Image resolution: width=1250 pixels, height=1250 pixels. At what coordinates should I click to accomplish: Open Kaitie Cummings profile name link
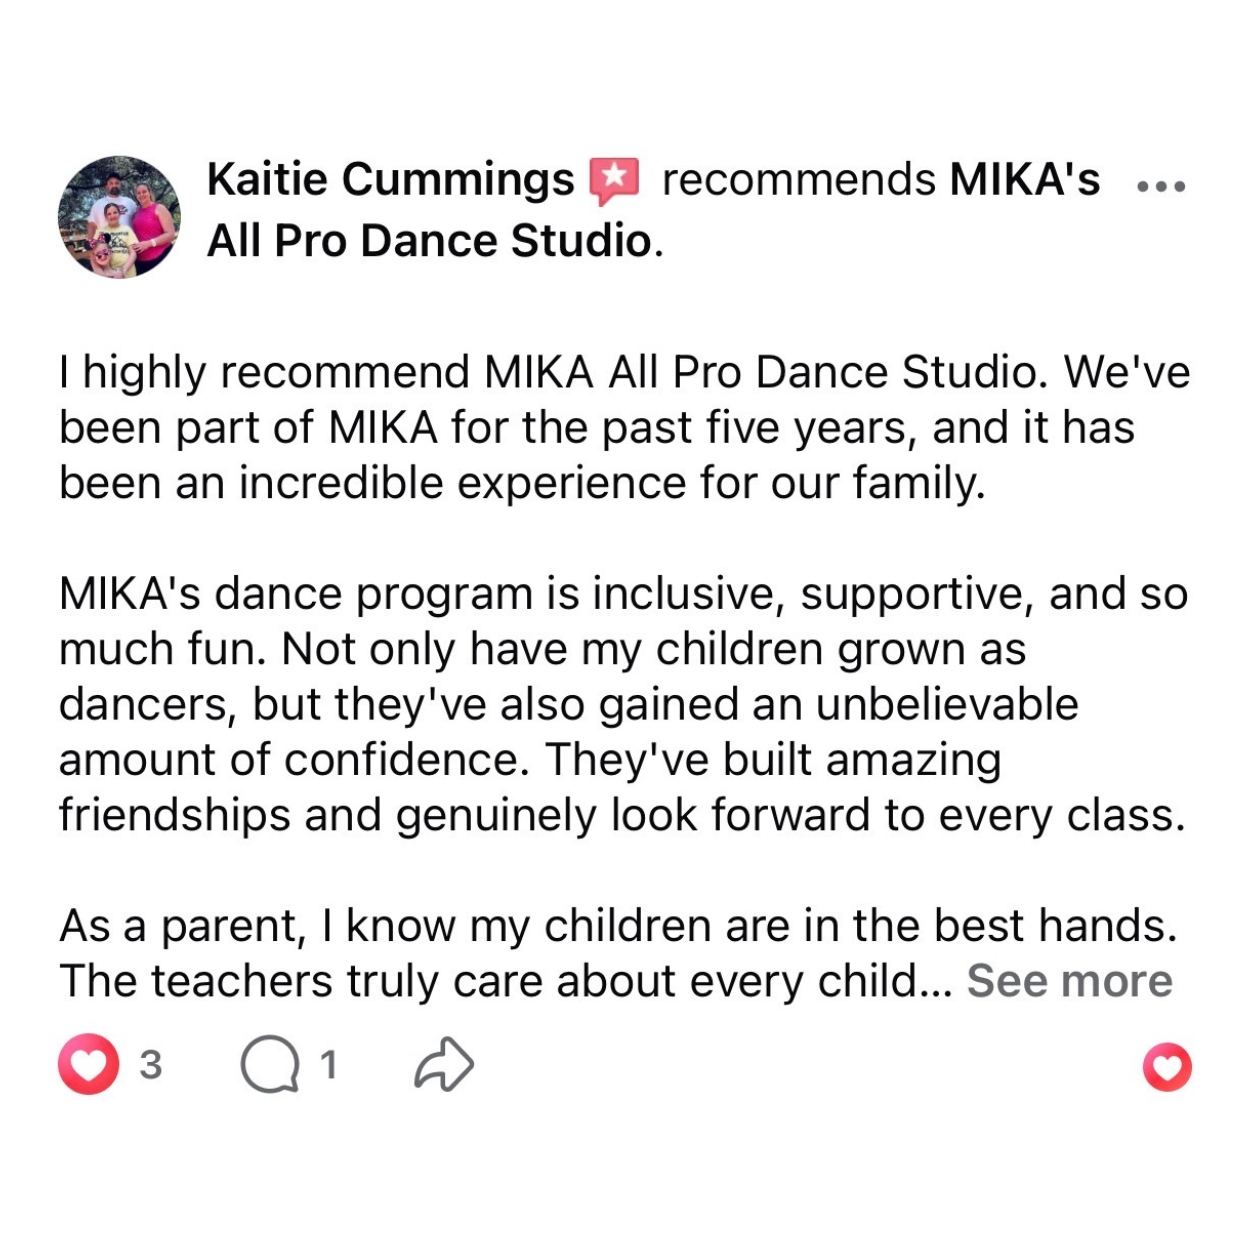click(x=390, y=180)
